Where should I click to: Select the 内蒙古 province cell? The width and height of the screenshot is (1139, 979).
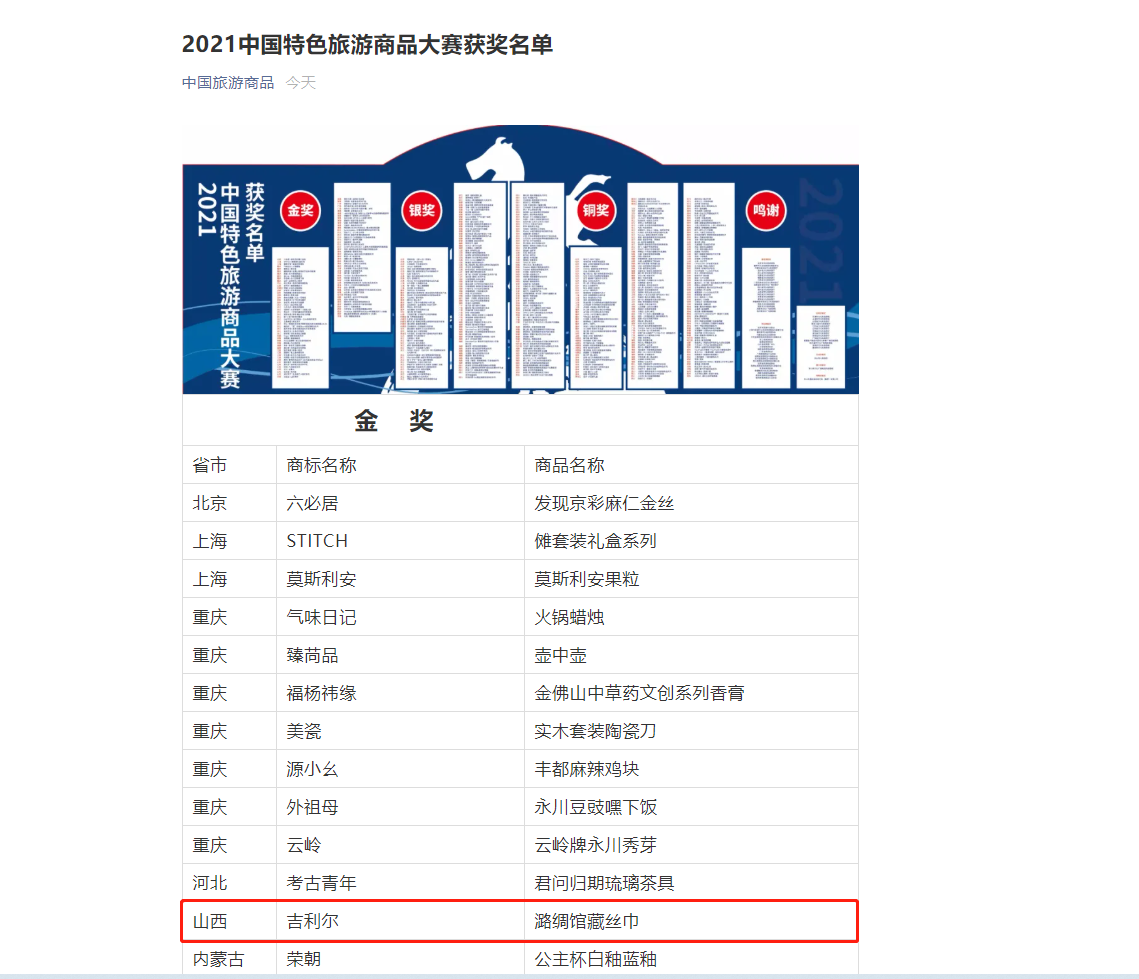230,959
